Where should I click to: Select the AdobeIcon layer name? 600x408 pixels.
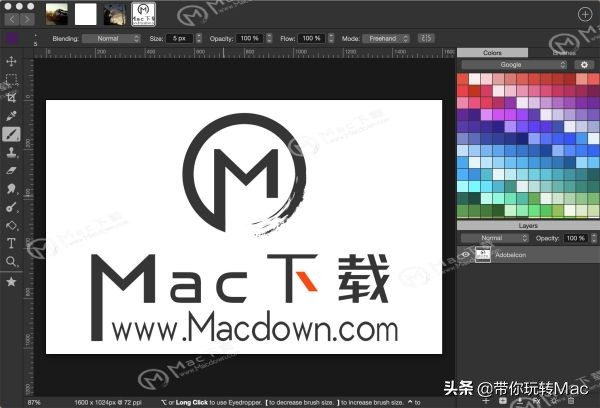(x=510, y=255)
